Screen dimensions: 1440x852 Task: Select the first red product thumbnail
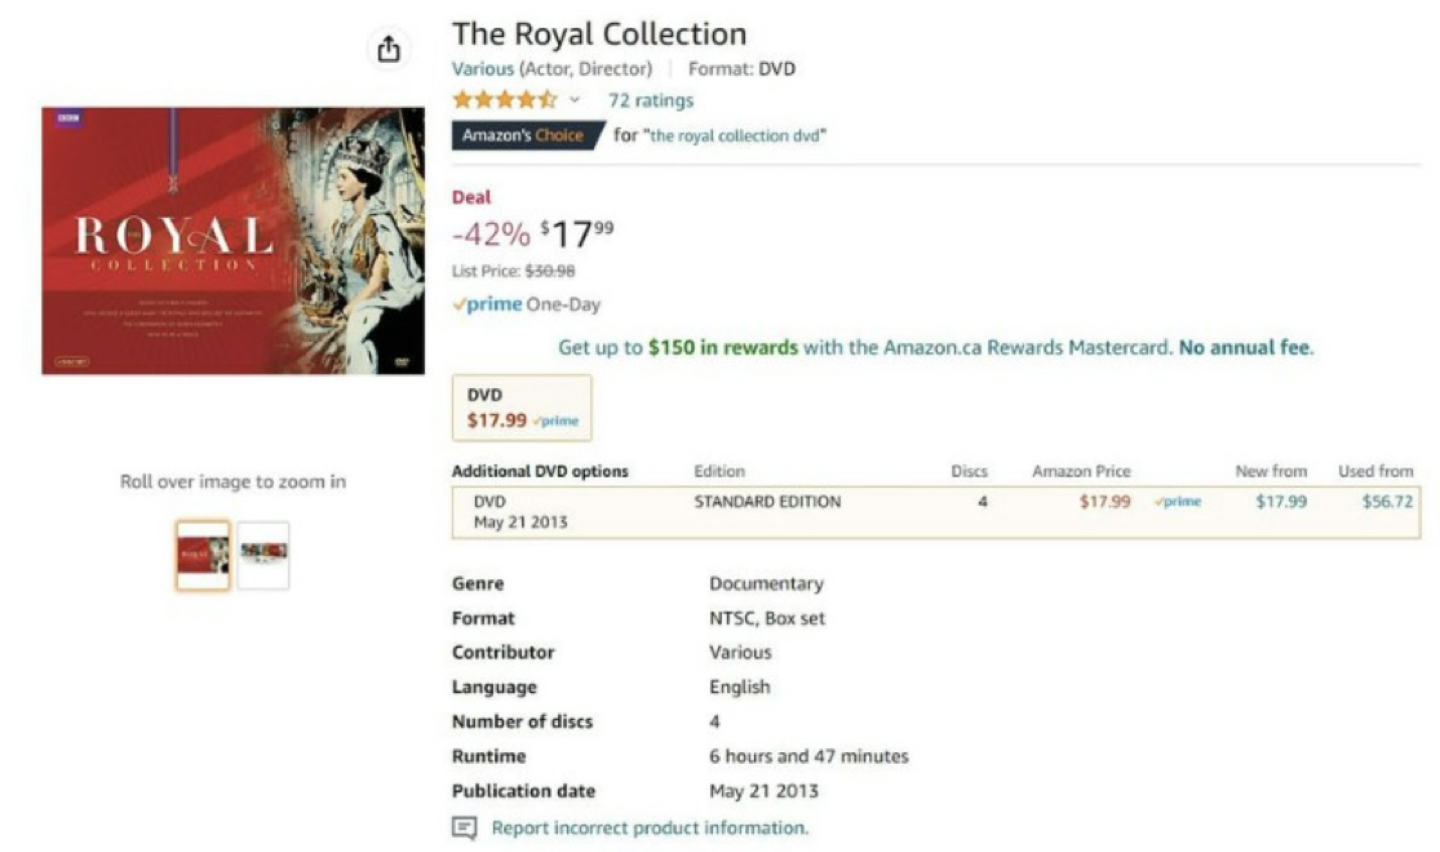203,554
